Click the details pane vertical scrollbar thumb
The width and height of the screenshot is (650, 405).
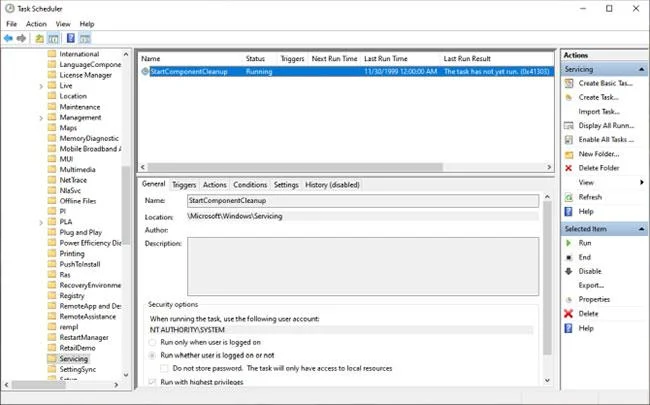point(547,278)
